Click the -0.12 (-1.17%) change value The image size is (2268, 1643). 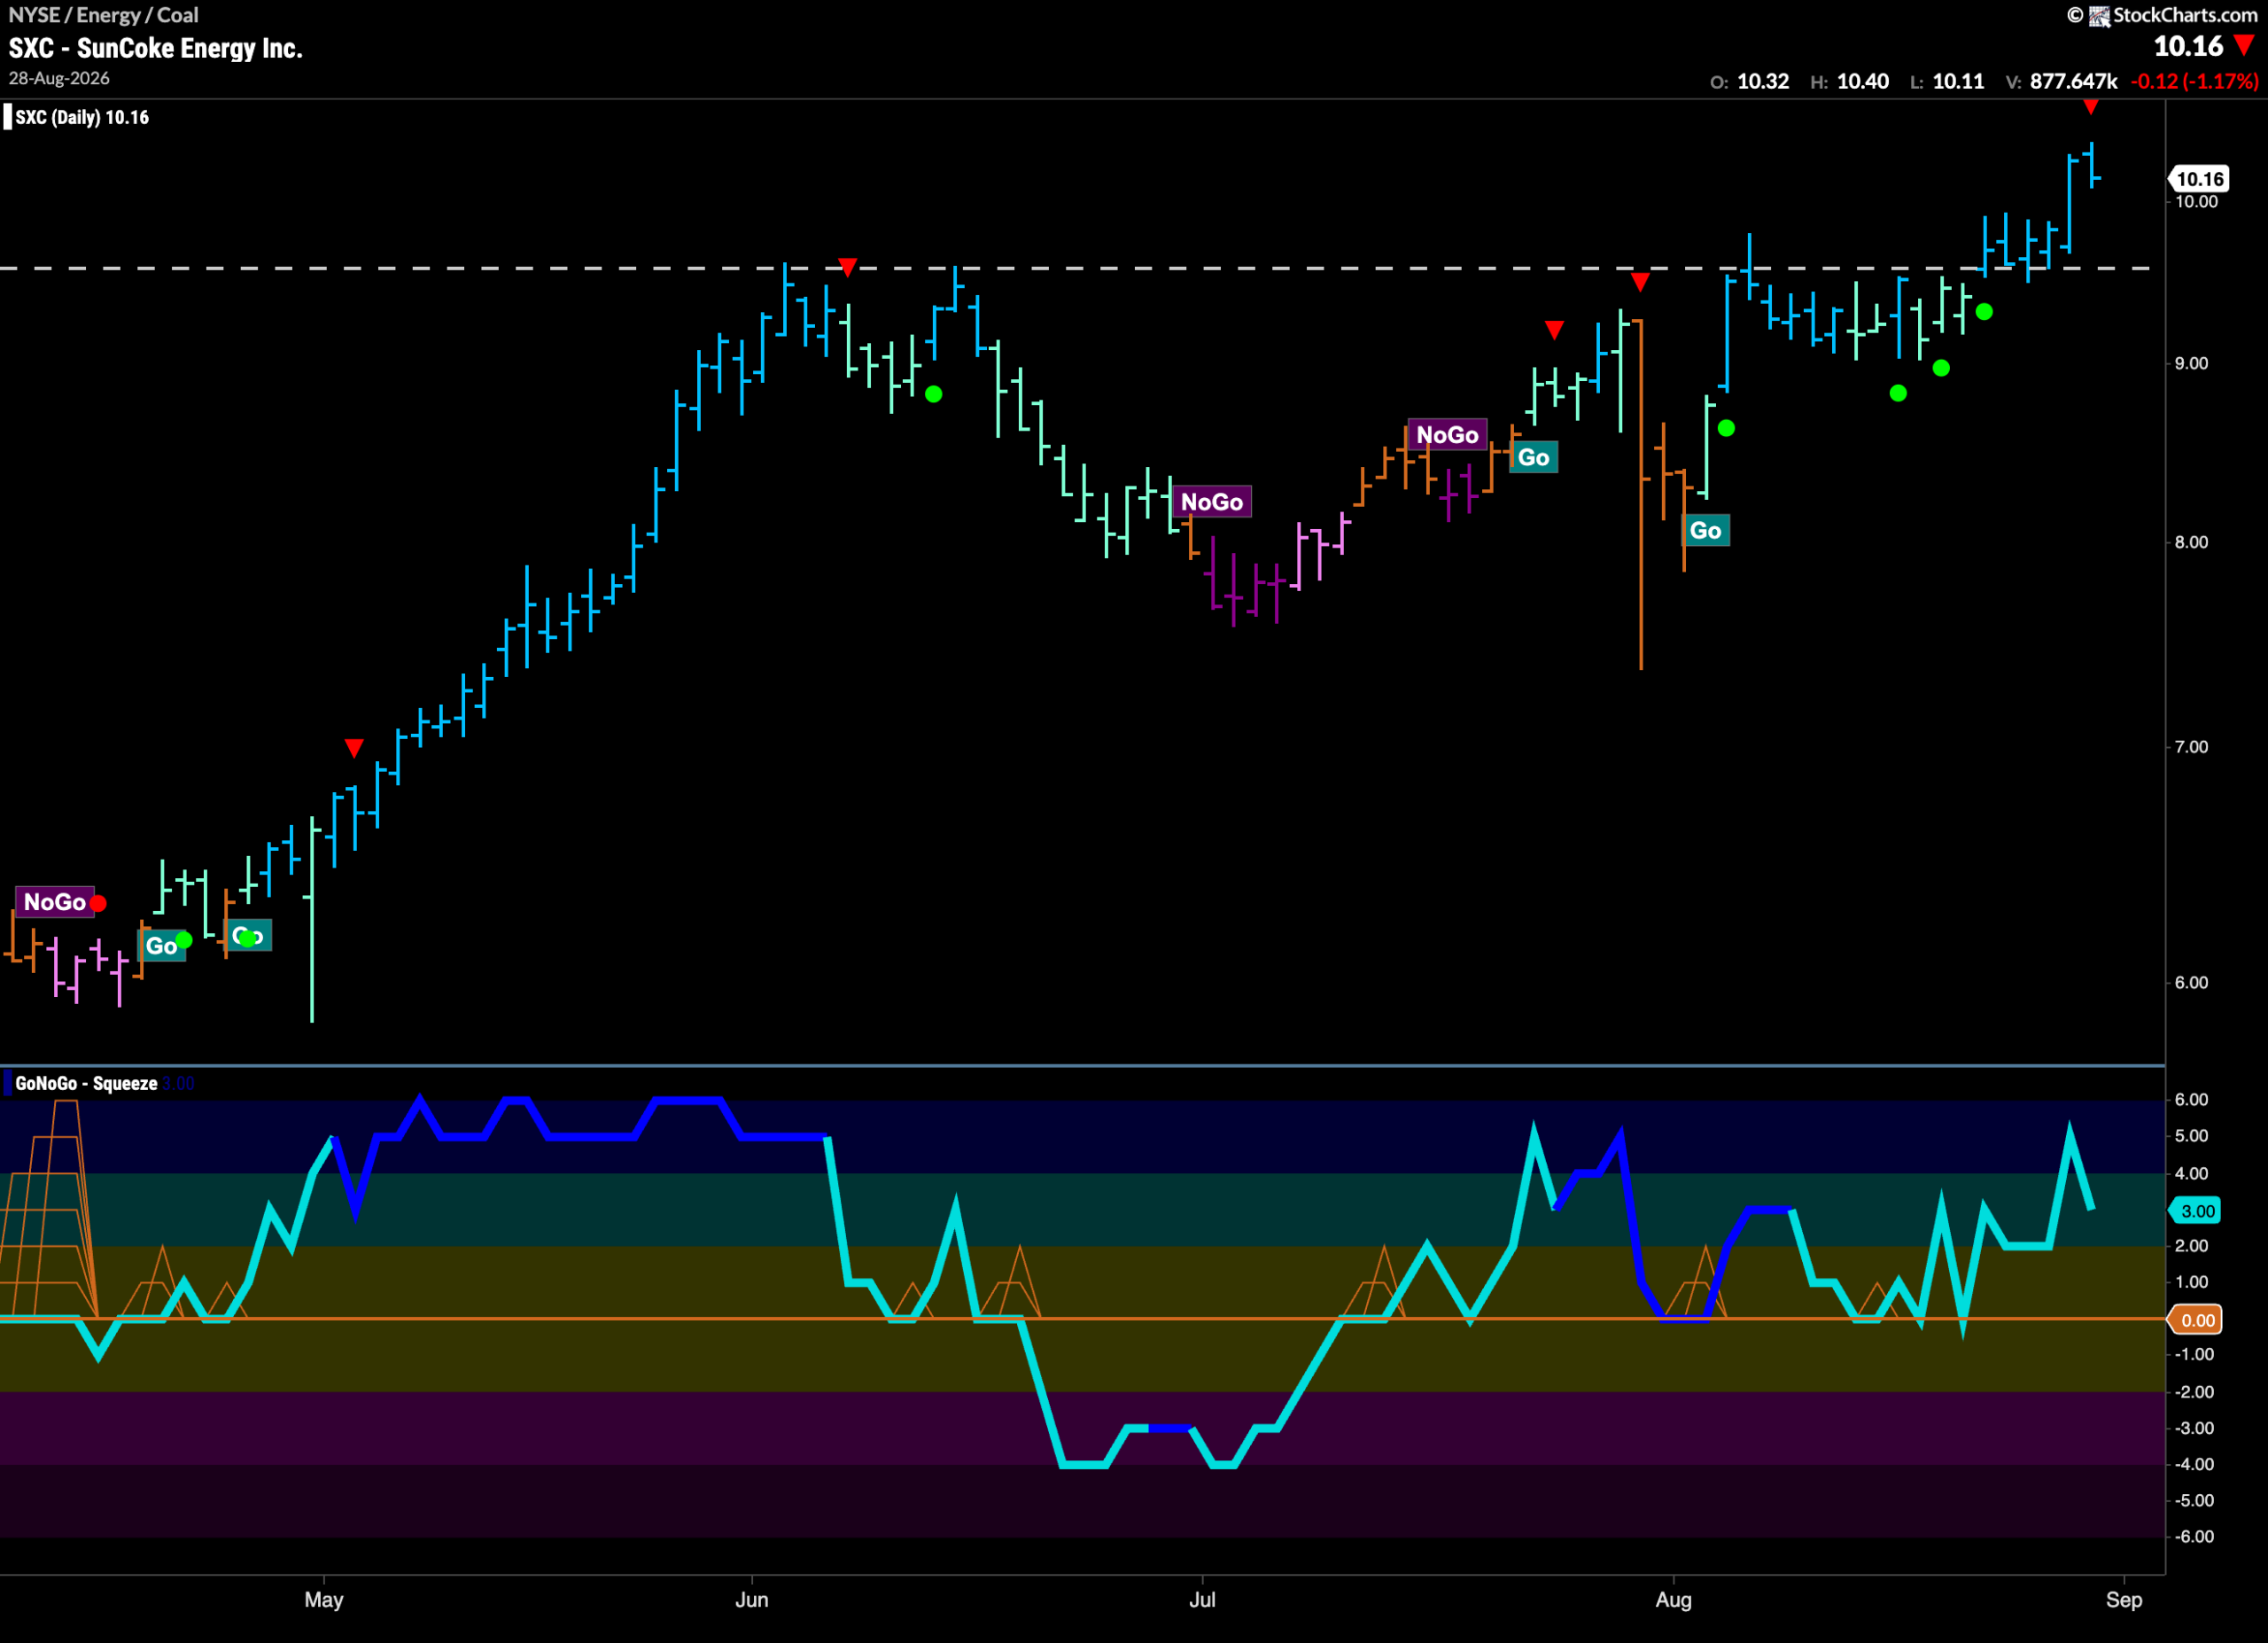point(2194,82)
